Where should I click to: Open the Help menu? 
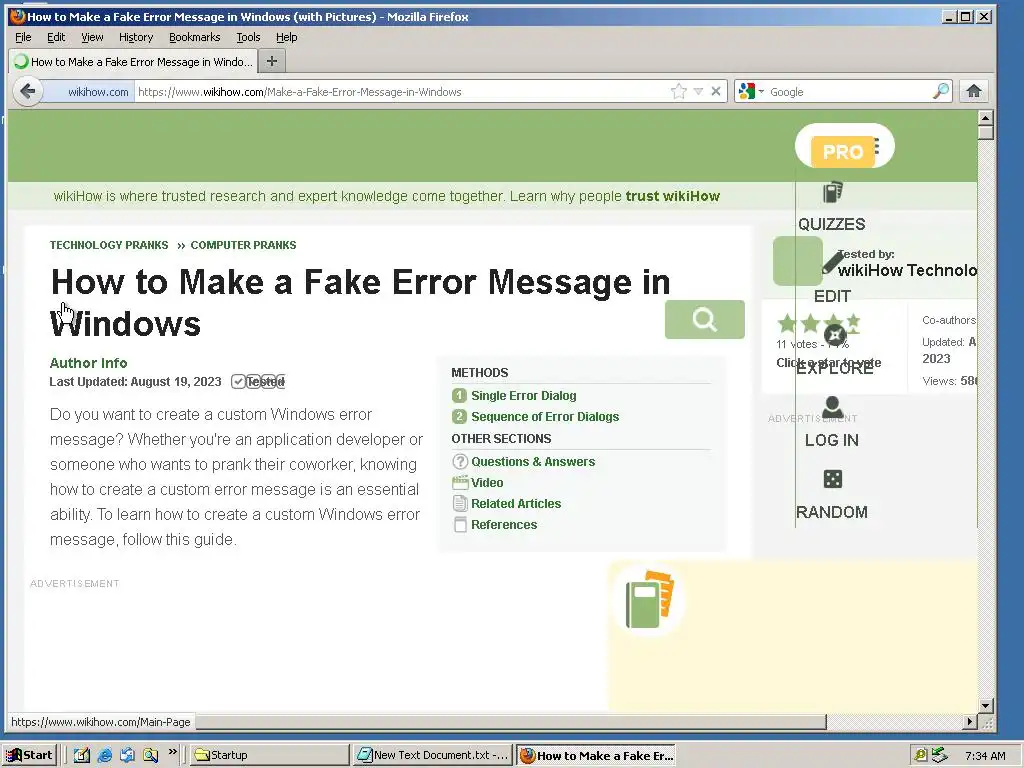click(286, 37)
